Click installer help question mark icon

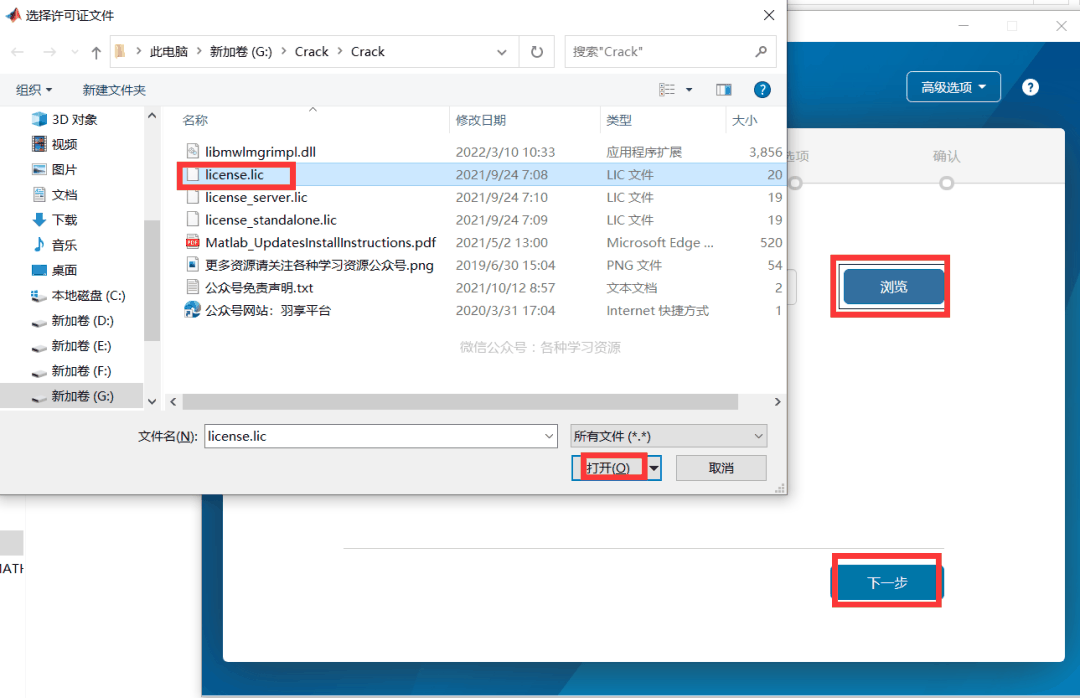pos(1030,87)
